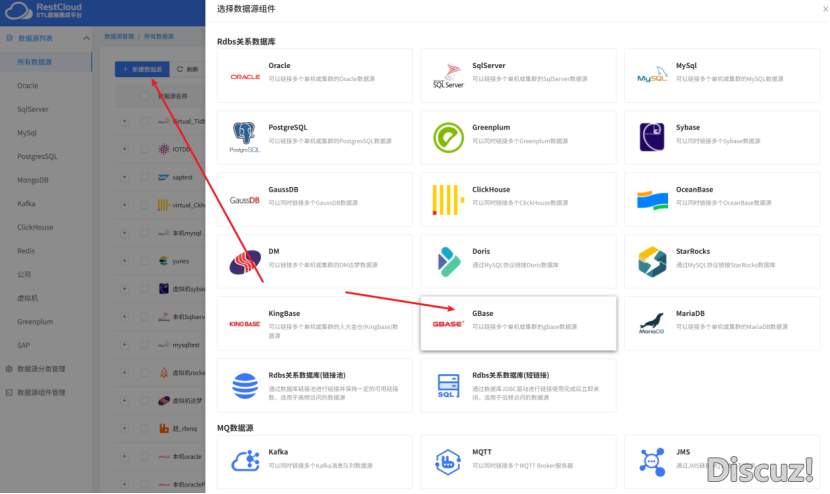Check the yunes row checkbox
This screenshot has height=494, width=830.
pyautogui.click(x=144, y=261)
